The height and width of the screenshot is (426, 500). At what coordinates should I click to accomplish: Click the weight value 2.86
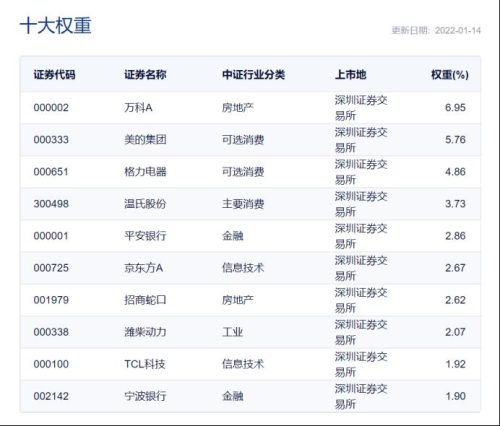455,236
